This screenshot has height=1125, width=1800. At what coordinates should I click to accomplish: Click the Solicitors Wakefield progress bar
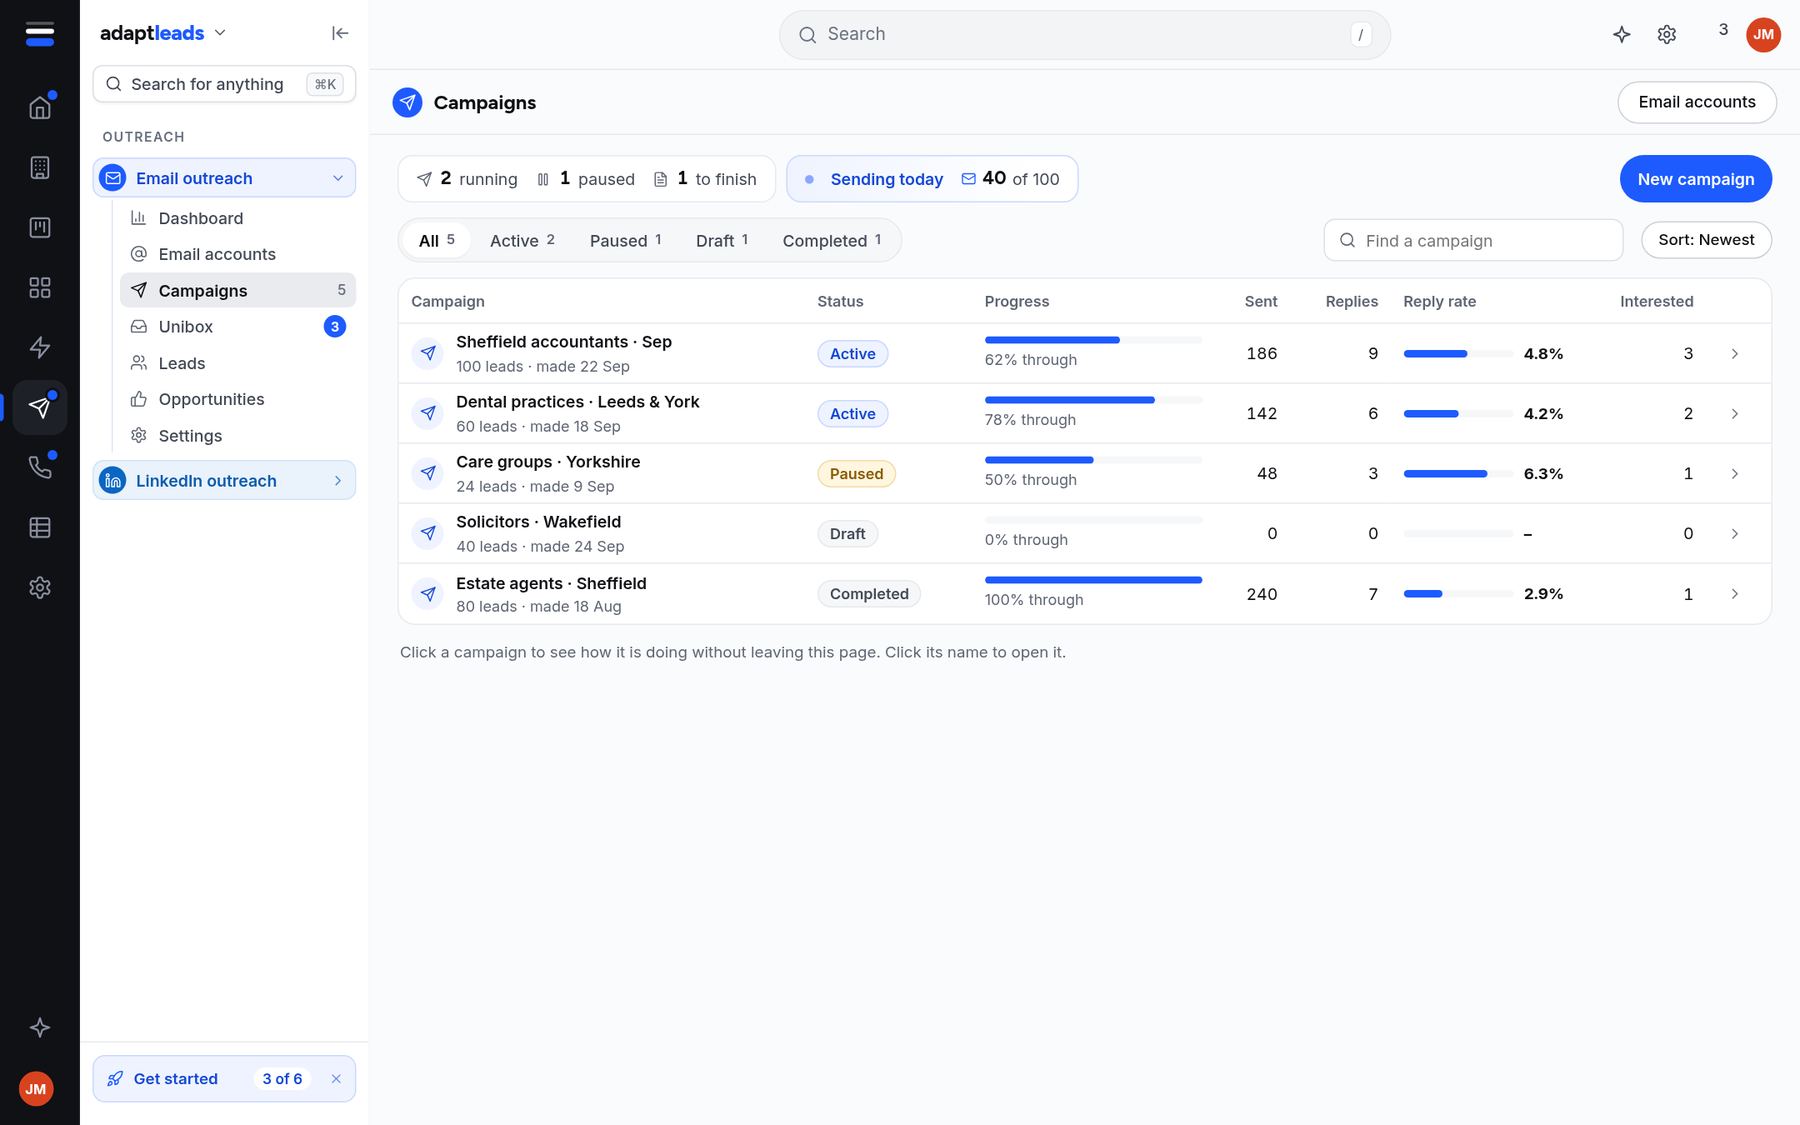[x=1093, y=520]
